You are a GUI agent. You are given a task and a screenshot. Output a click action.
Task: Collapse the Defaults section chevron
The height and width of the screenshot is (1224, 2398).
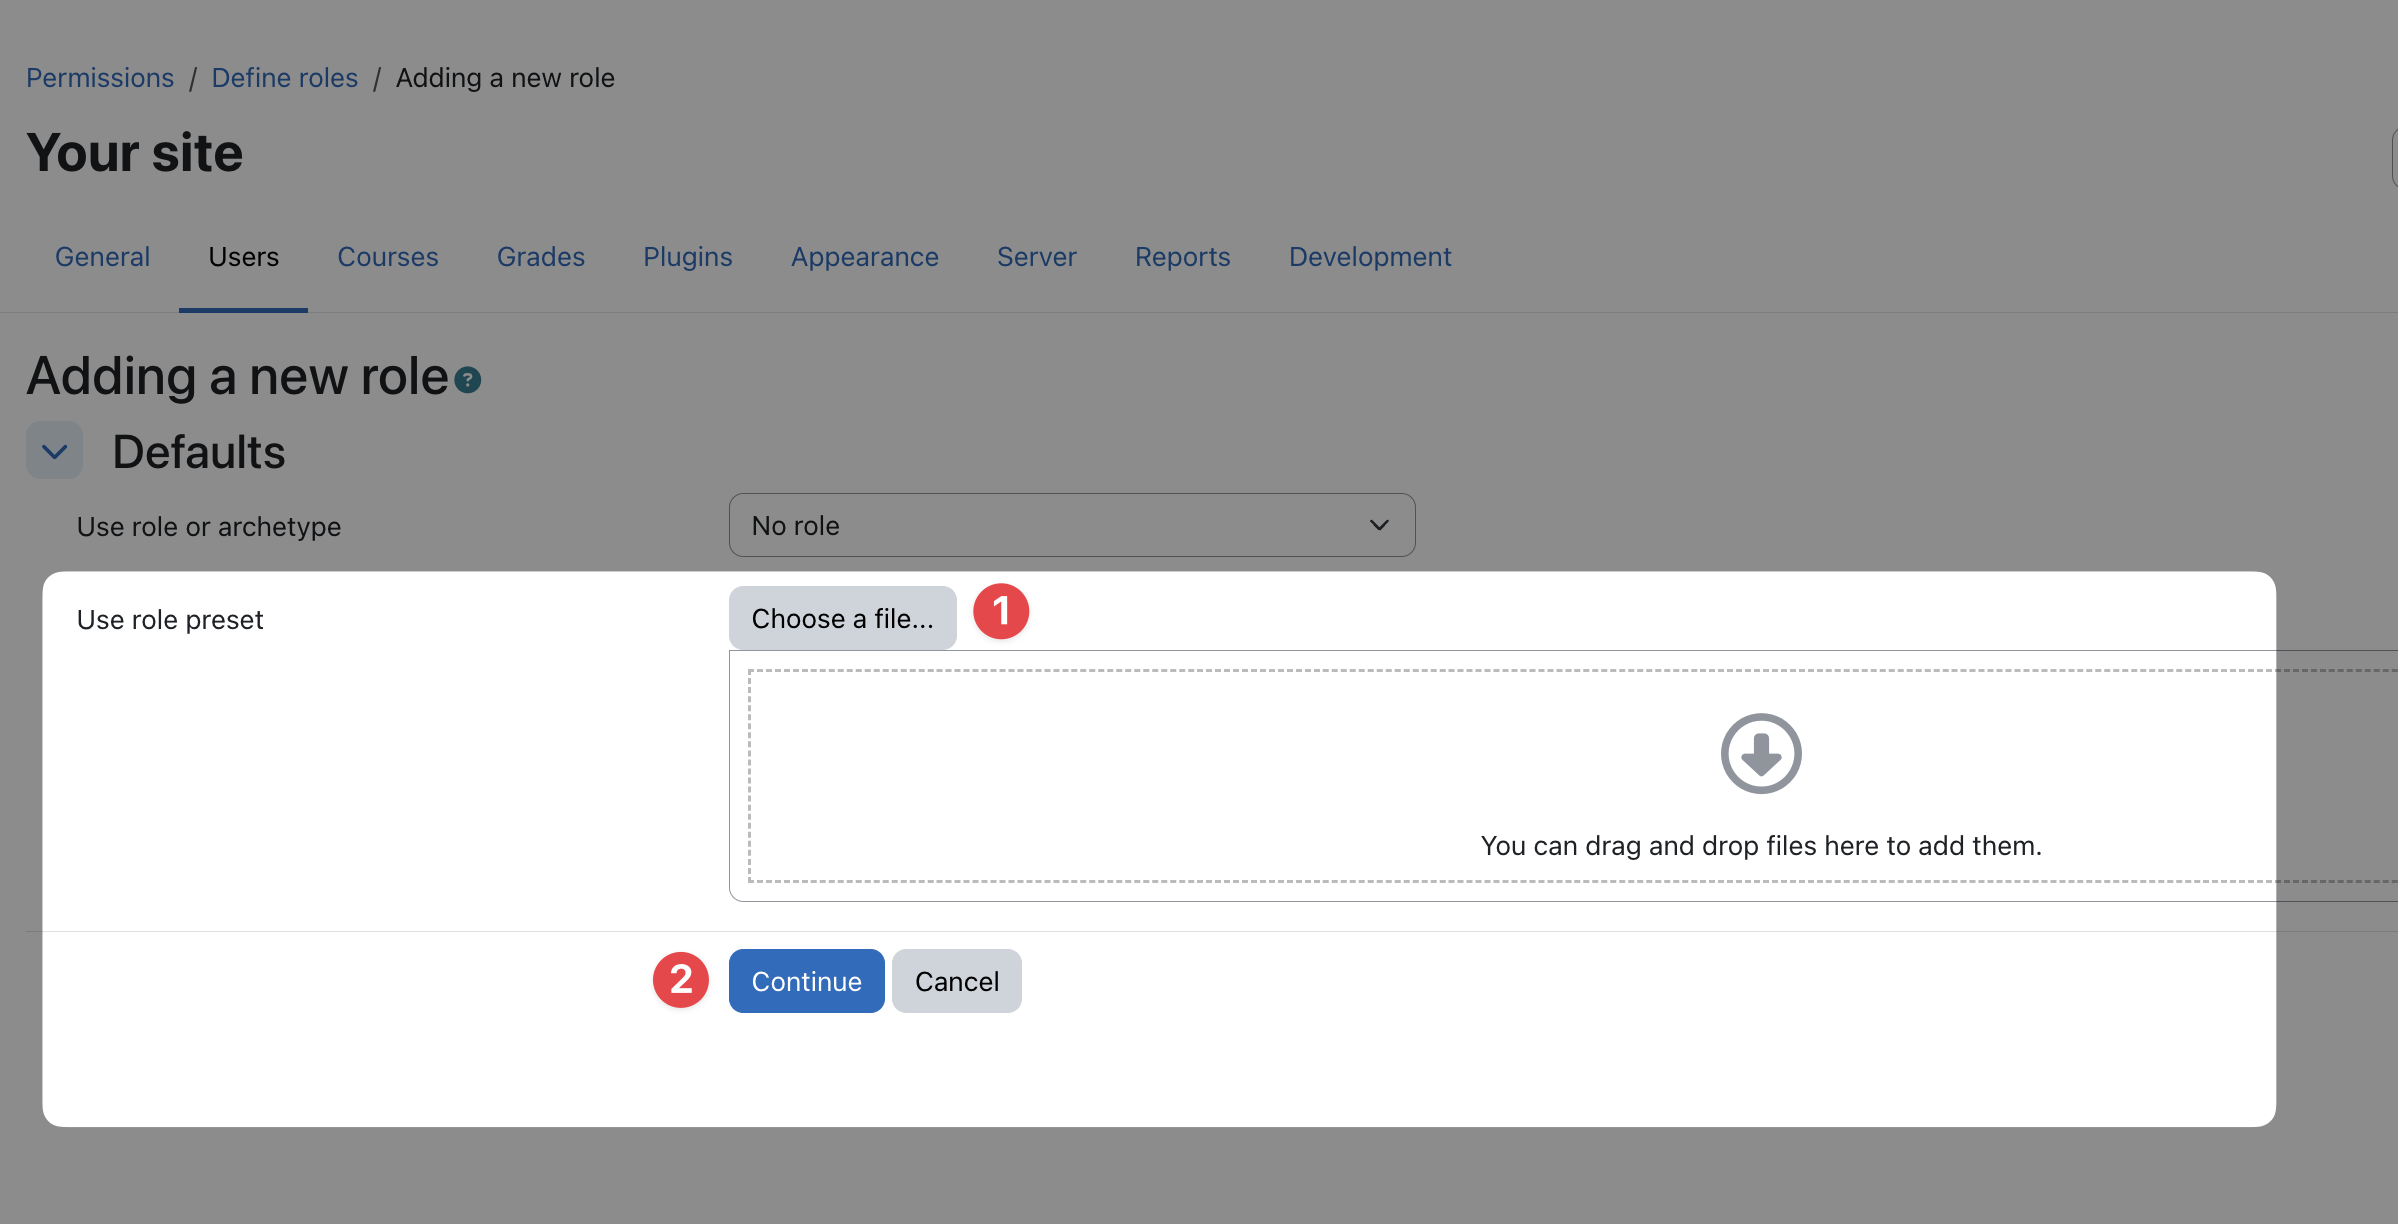click(54, 451)
